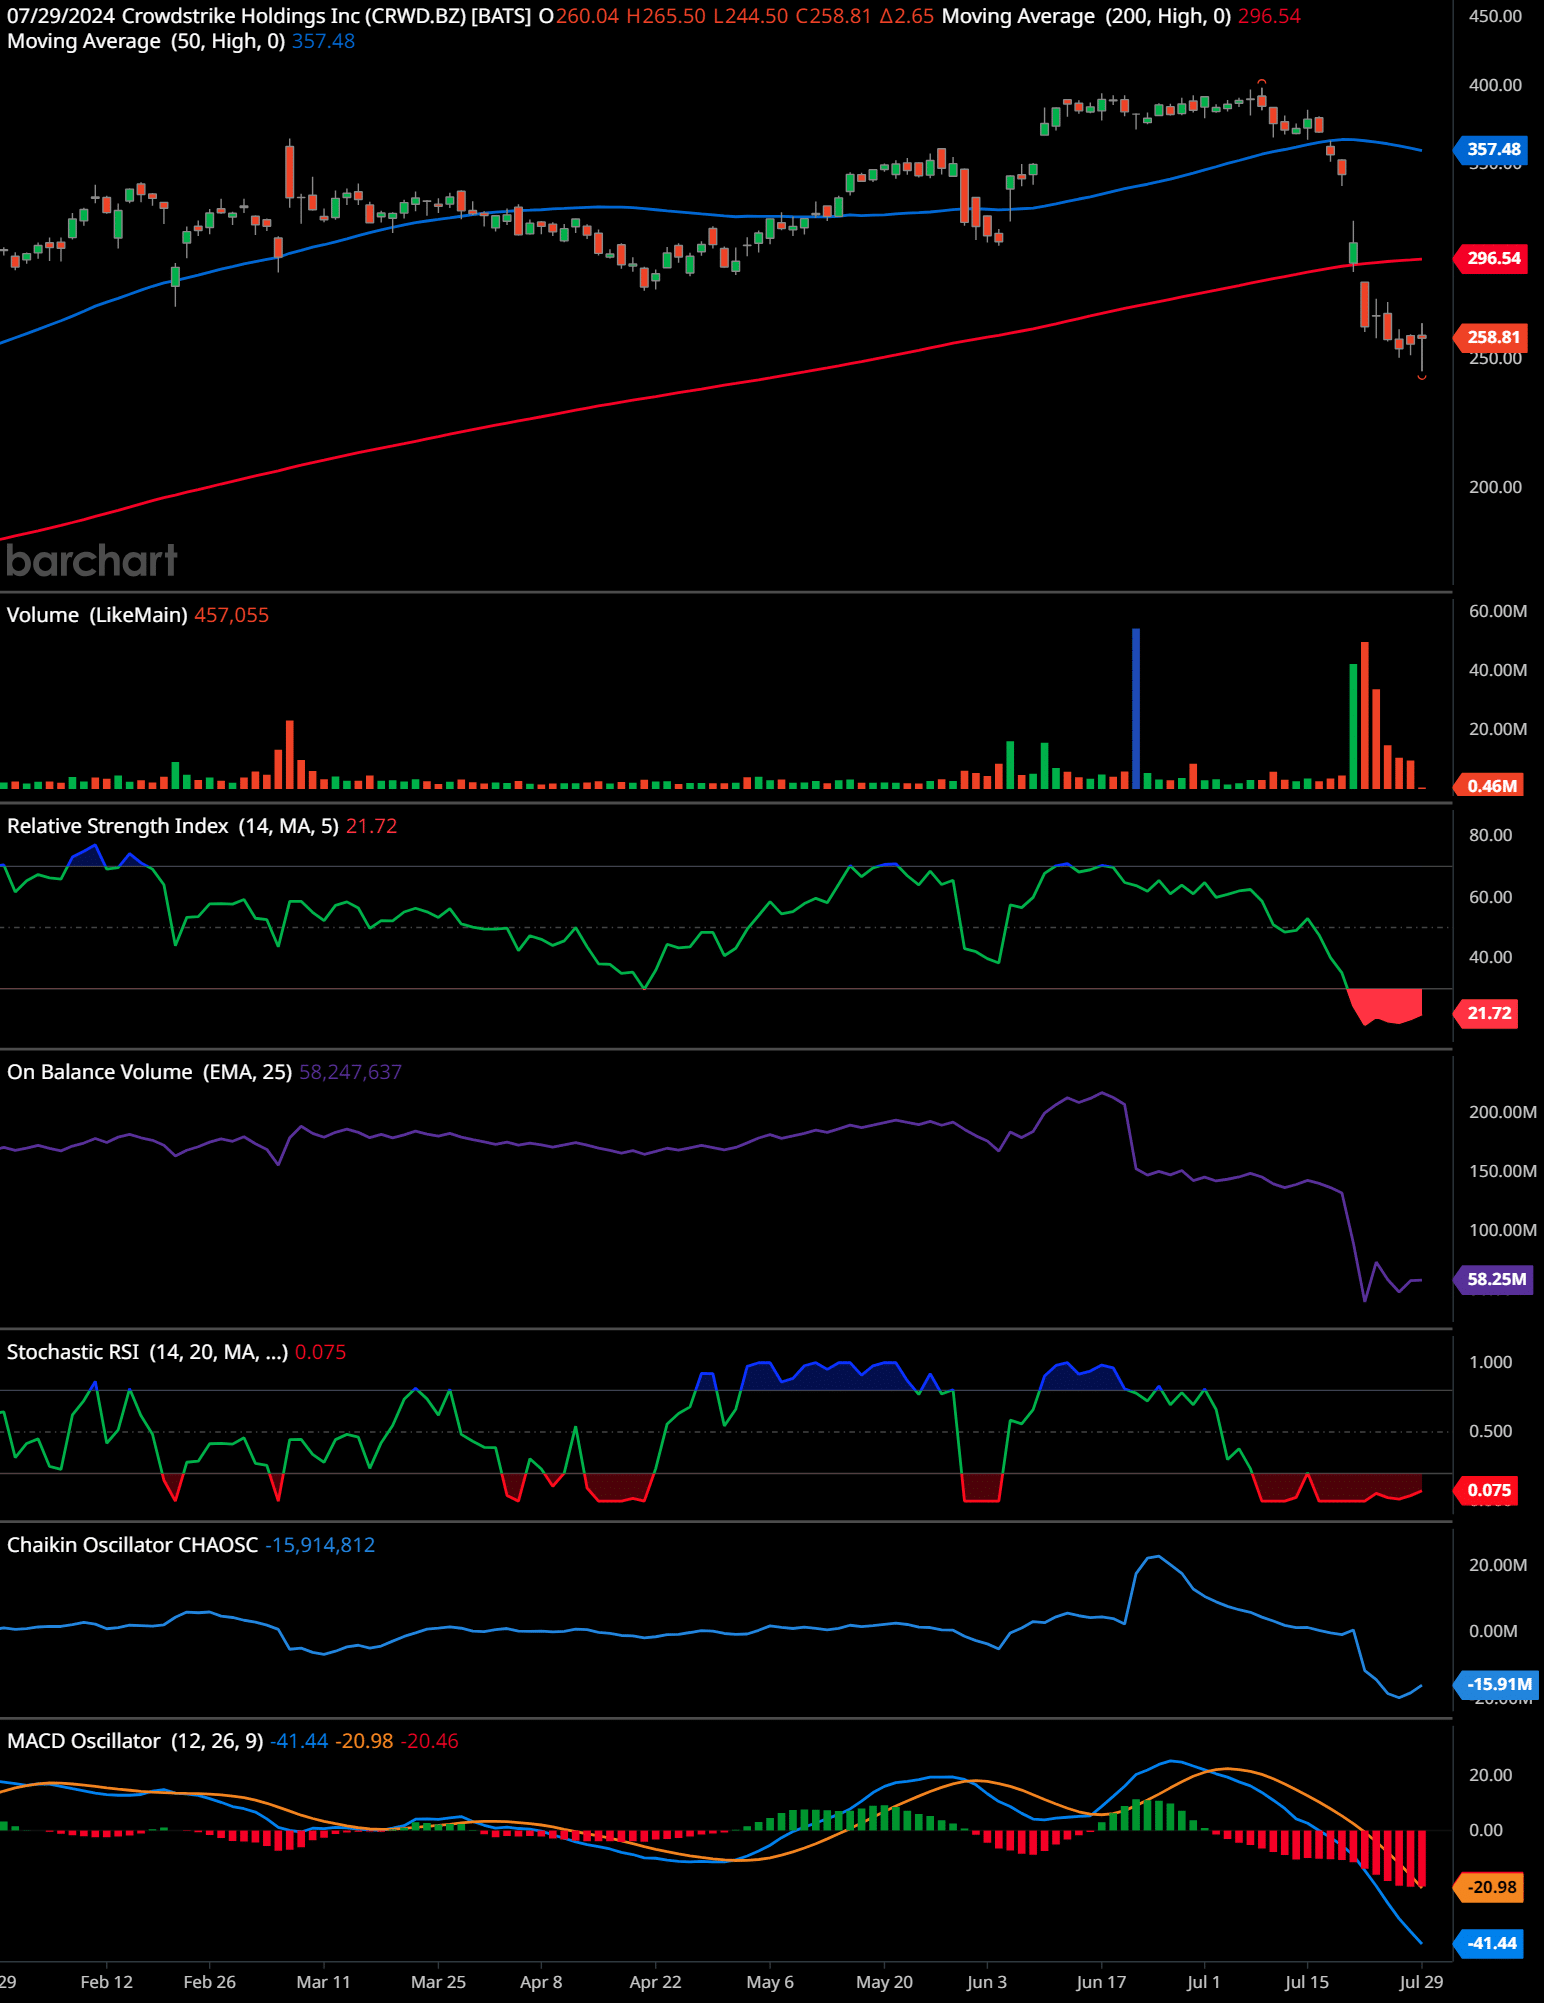Click the 258.81 last price tag
The width and height of the screenshot is (1544, 2003).
click(x=1490, y=338)
